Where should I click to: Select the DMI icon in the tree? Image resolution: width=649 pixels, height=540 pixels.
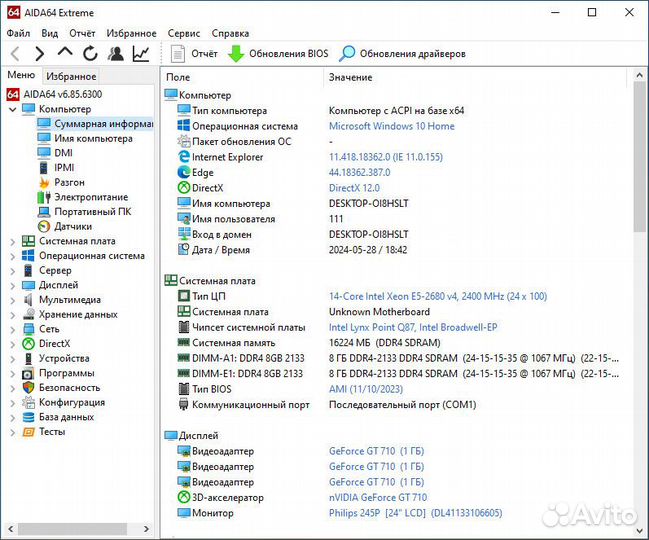pyautogui.click(x=44, y=153)
